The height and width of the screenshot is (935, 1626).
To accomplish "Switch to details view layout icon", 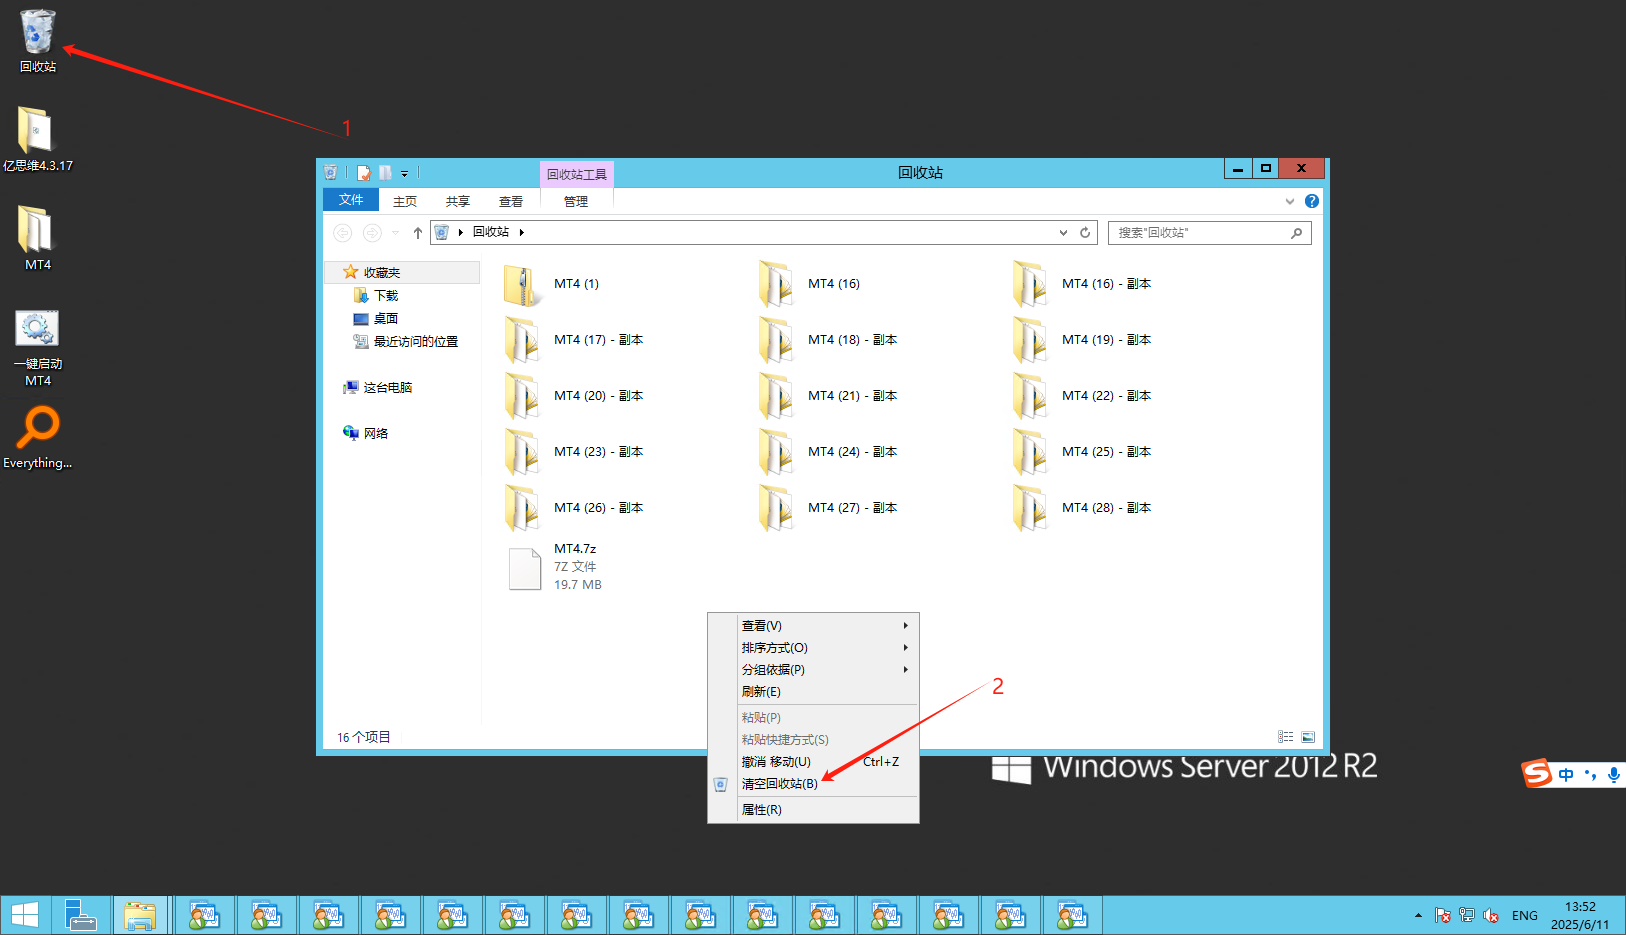I will pos(1285,737).
